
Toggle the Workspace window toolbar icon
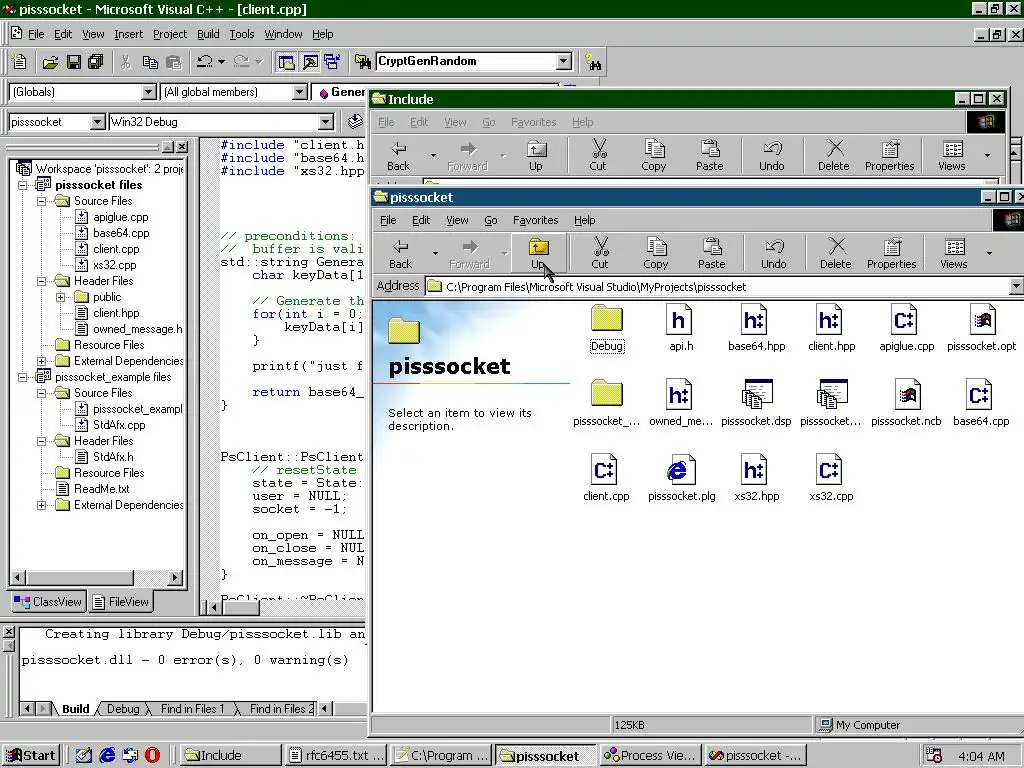286,62
